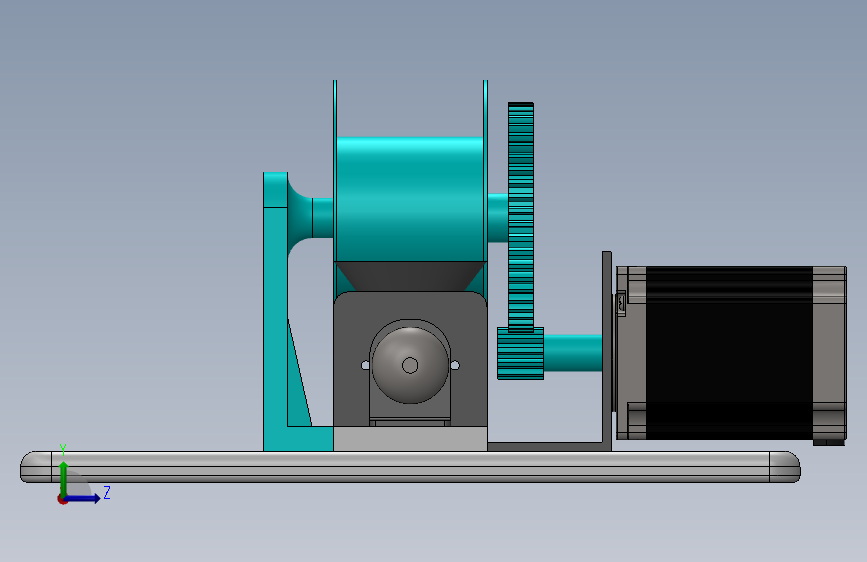Select the small teal pinion gear
Image resolution: width=867 pixels, height=562 pixels.
(520, 353)
